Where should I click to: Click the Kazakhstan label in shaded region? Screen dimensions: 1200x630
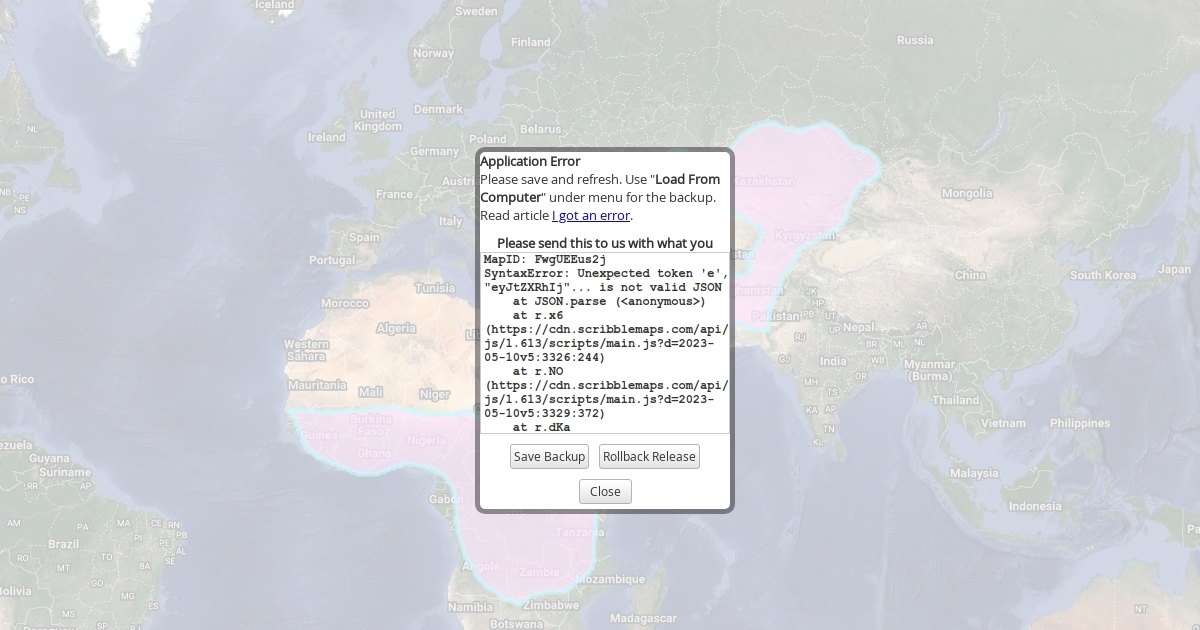[765, 181]
